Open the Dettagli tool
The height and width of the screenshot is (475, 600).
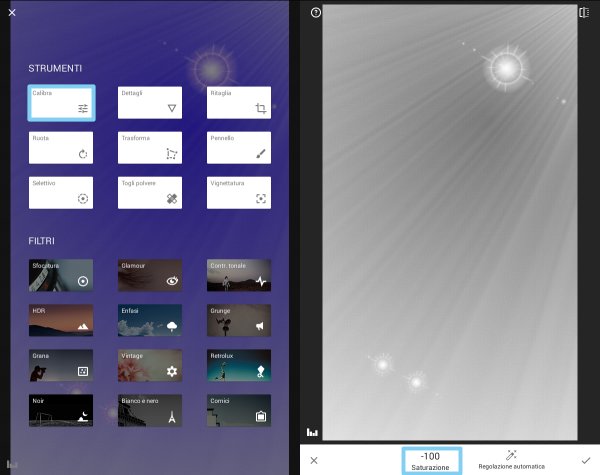tap(150, 103)
